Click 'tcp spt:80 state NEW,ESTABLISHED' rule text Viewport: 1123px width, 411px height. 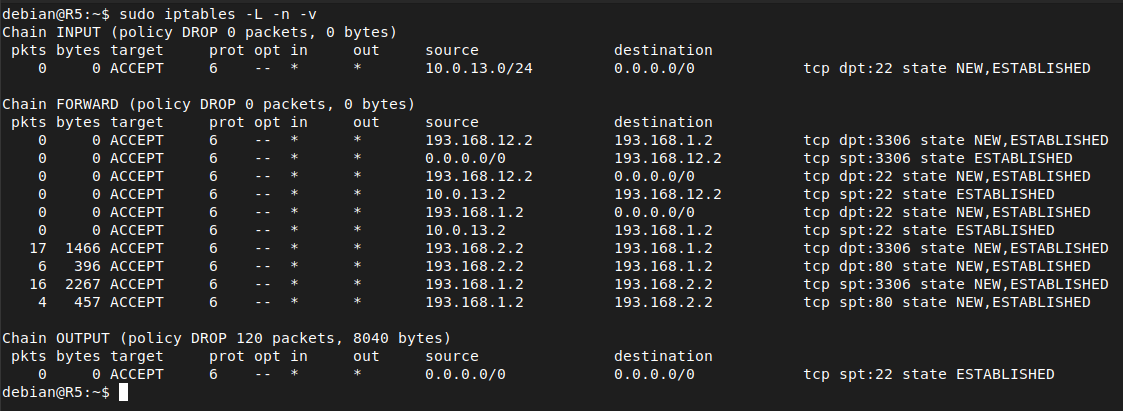(947, 302)
